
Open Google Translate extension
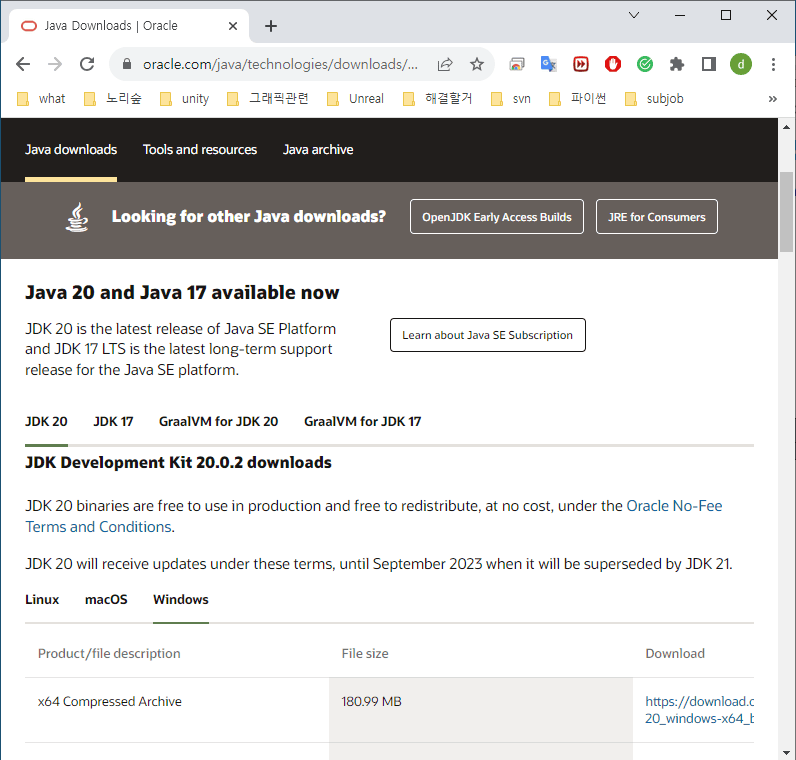tap(549, 64)
